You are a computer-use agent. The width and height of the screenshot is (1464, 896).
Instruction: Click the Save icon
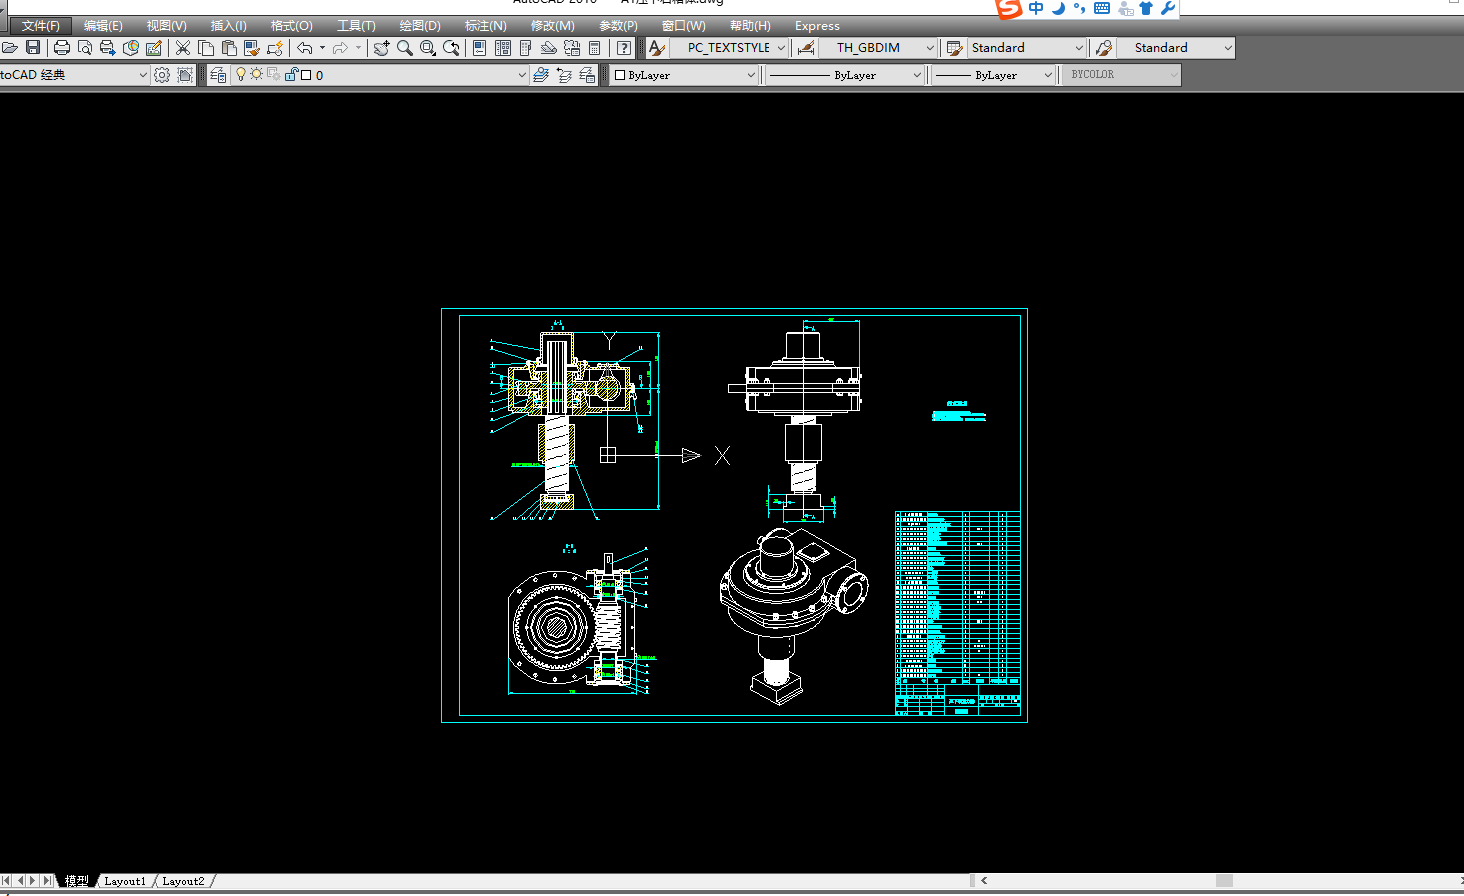pyautogui.click(x=33, y=48)
